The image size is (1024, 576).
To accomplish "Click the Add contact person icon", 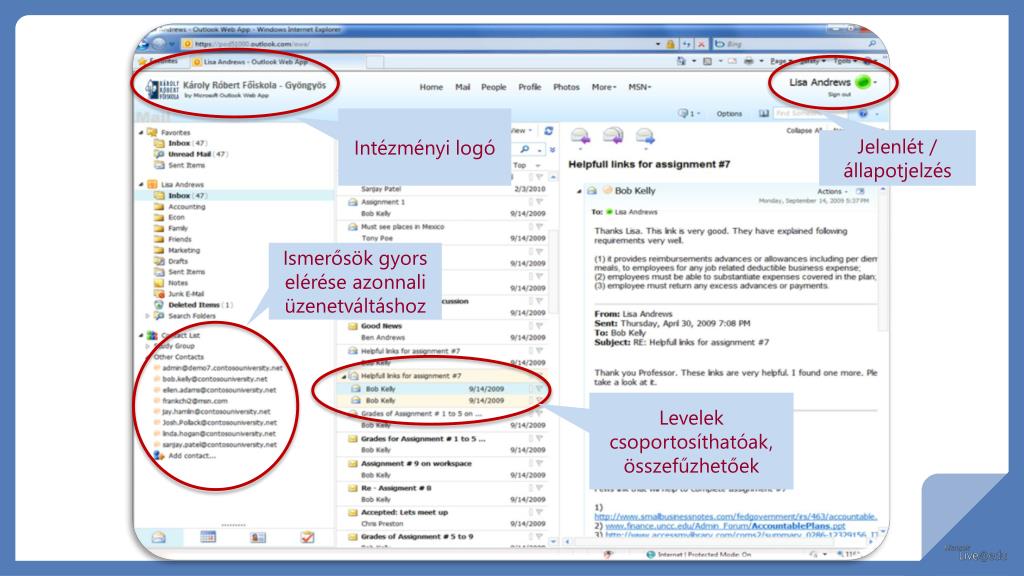I will pyautogui.click(x=159, y=456).
